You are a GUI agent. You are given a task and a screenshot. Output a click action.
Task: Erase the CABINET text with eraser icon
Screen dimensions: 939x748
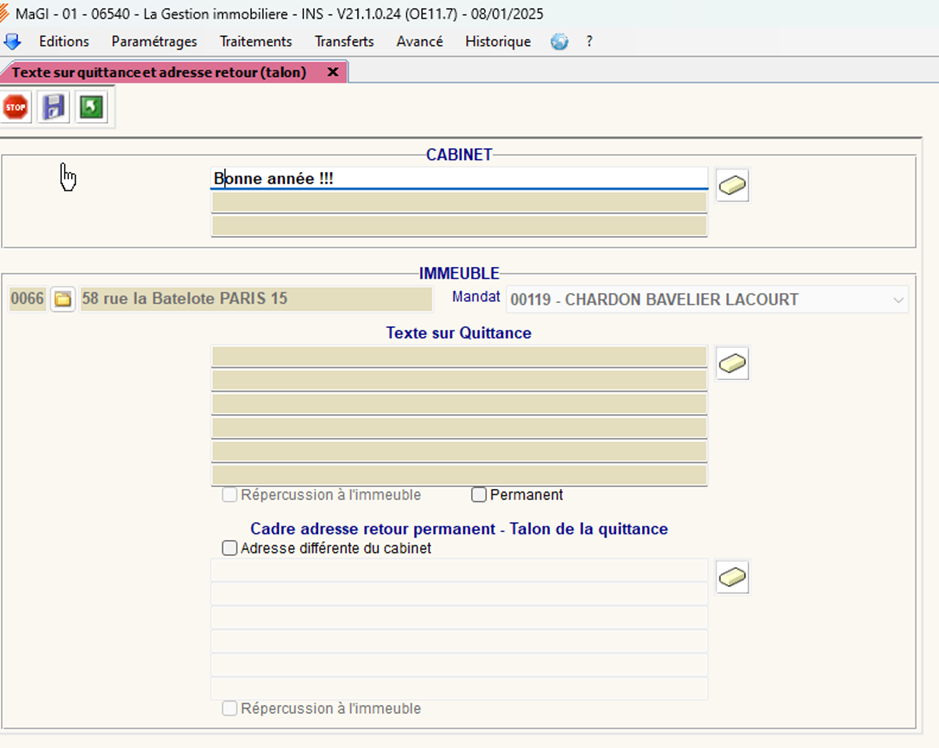732,186
